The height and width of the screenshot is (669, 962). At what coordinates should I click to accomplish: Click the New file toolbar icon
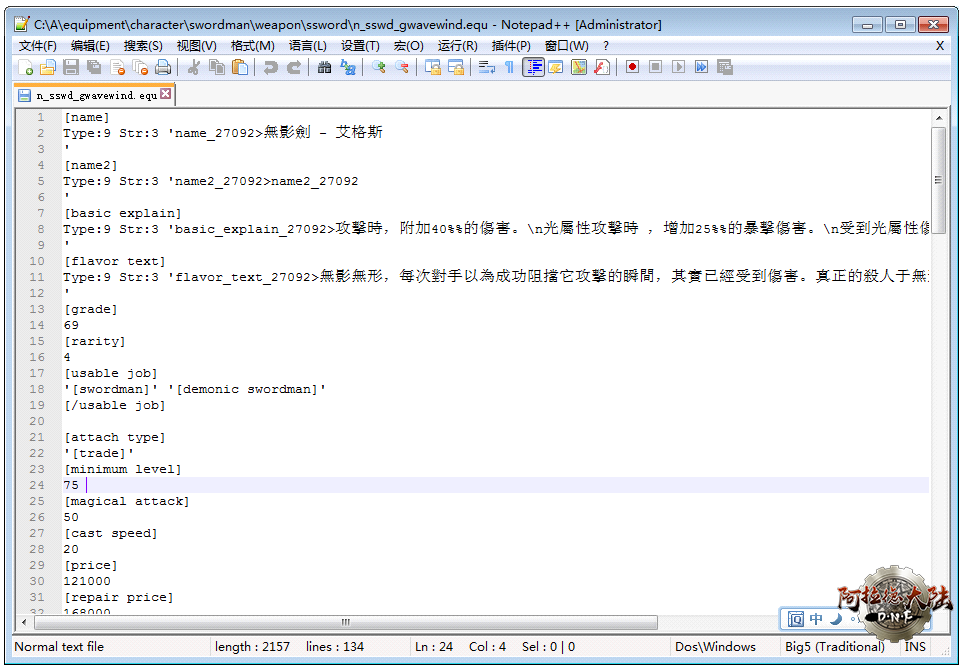tap(26, 67)
